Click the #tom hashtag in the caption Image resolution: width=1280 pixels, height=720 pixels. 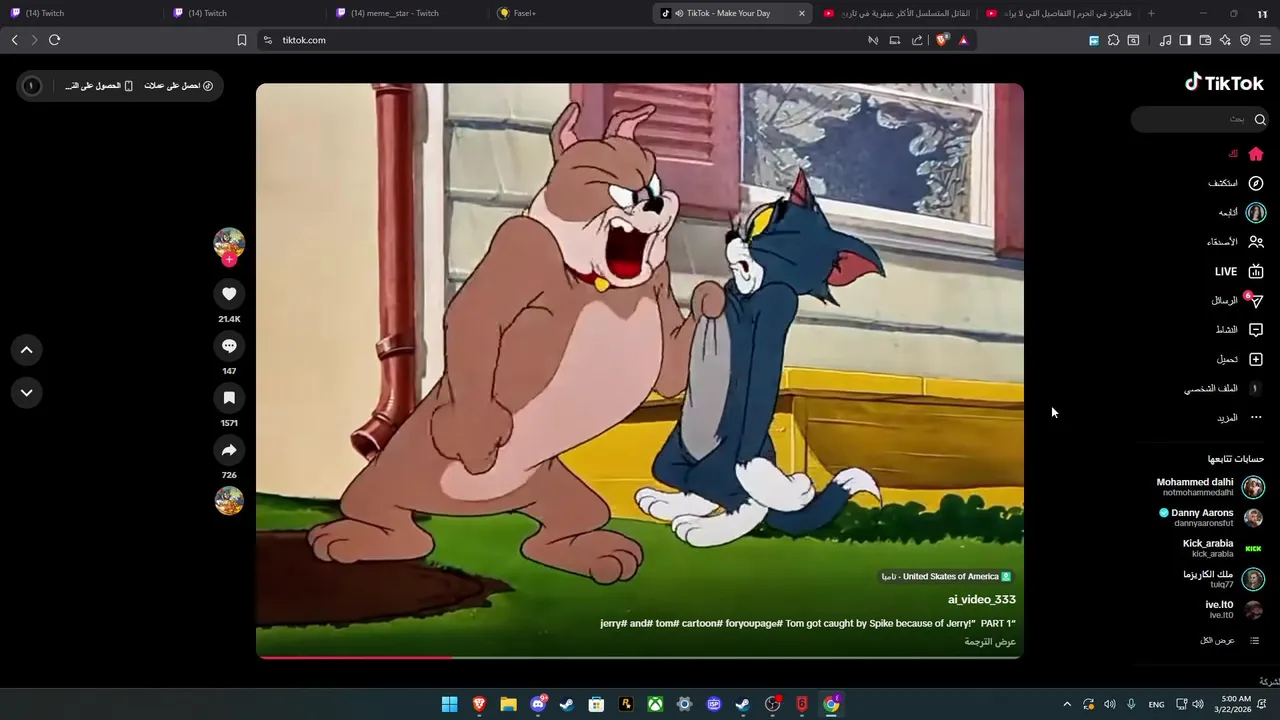[667, 623]
